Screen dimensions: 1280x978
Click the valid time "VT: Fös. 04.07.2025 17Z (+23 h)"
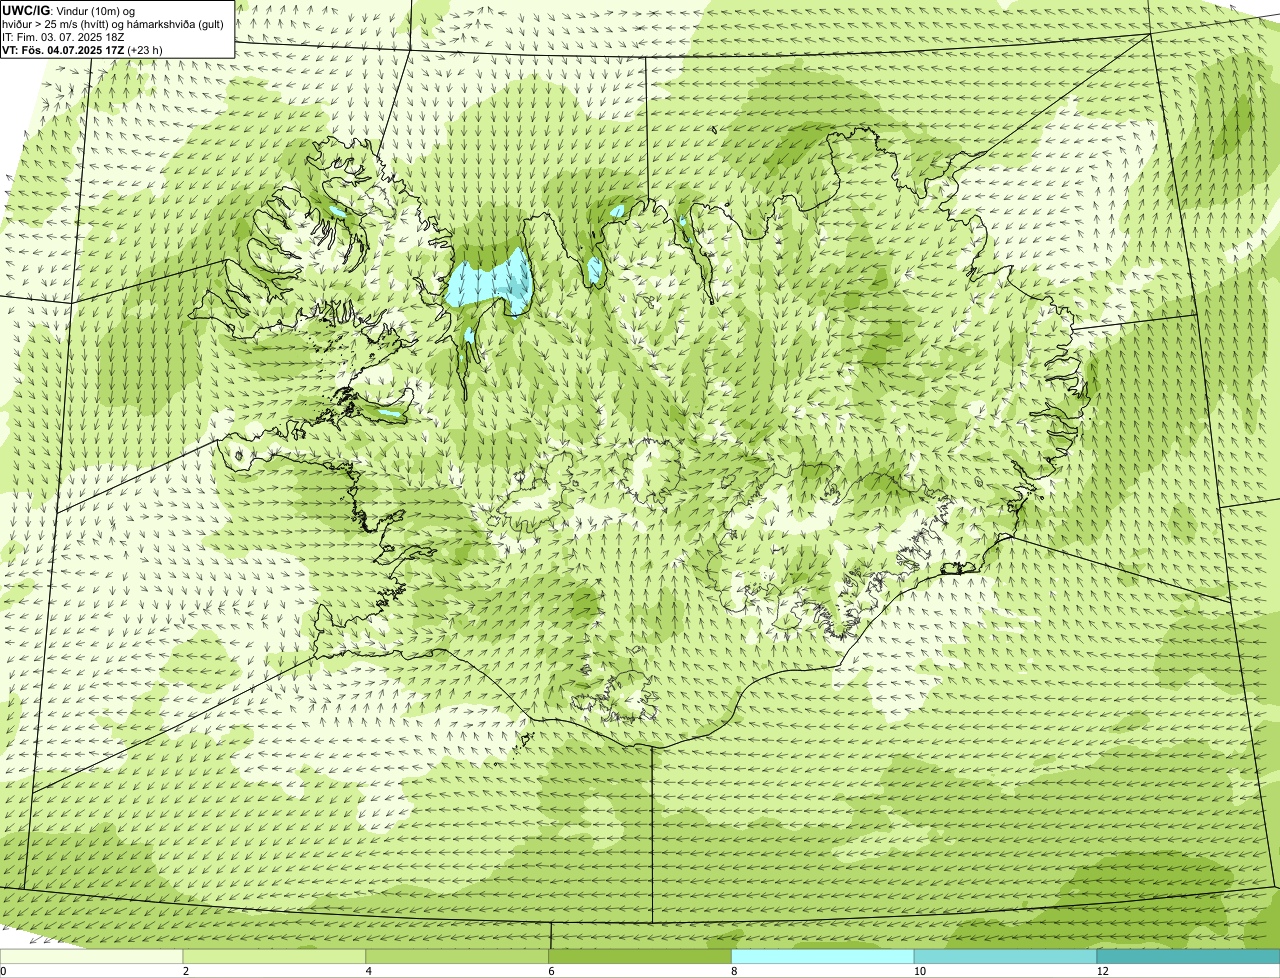pos(83,49)
